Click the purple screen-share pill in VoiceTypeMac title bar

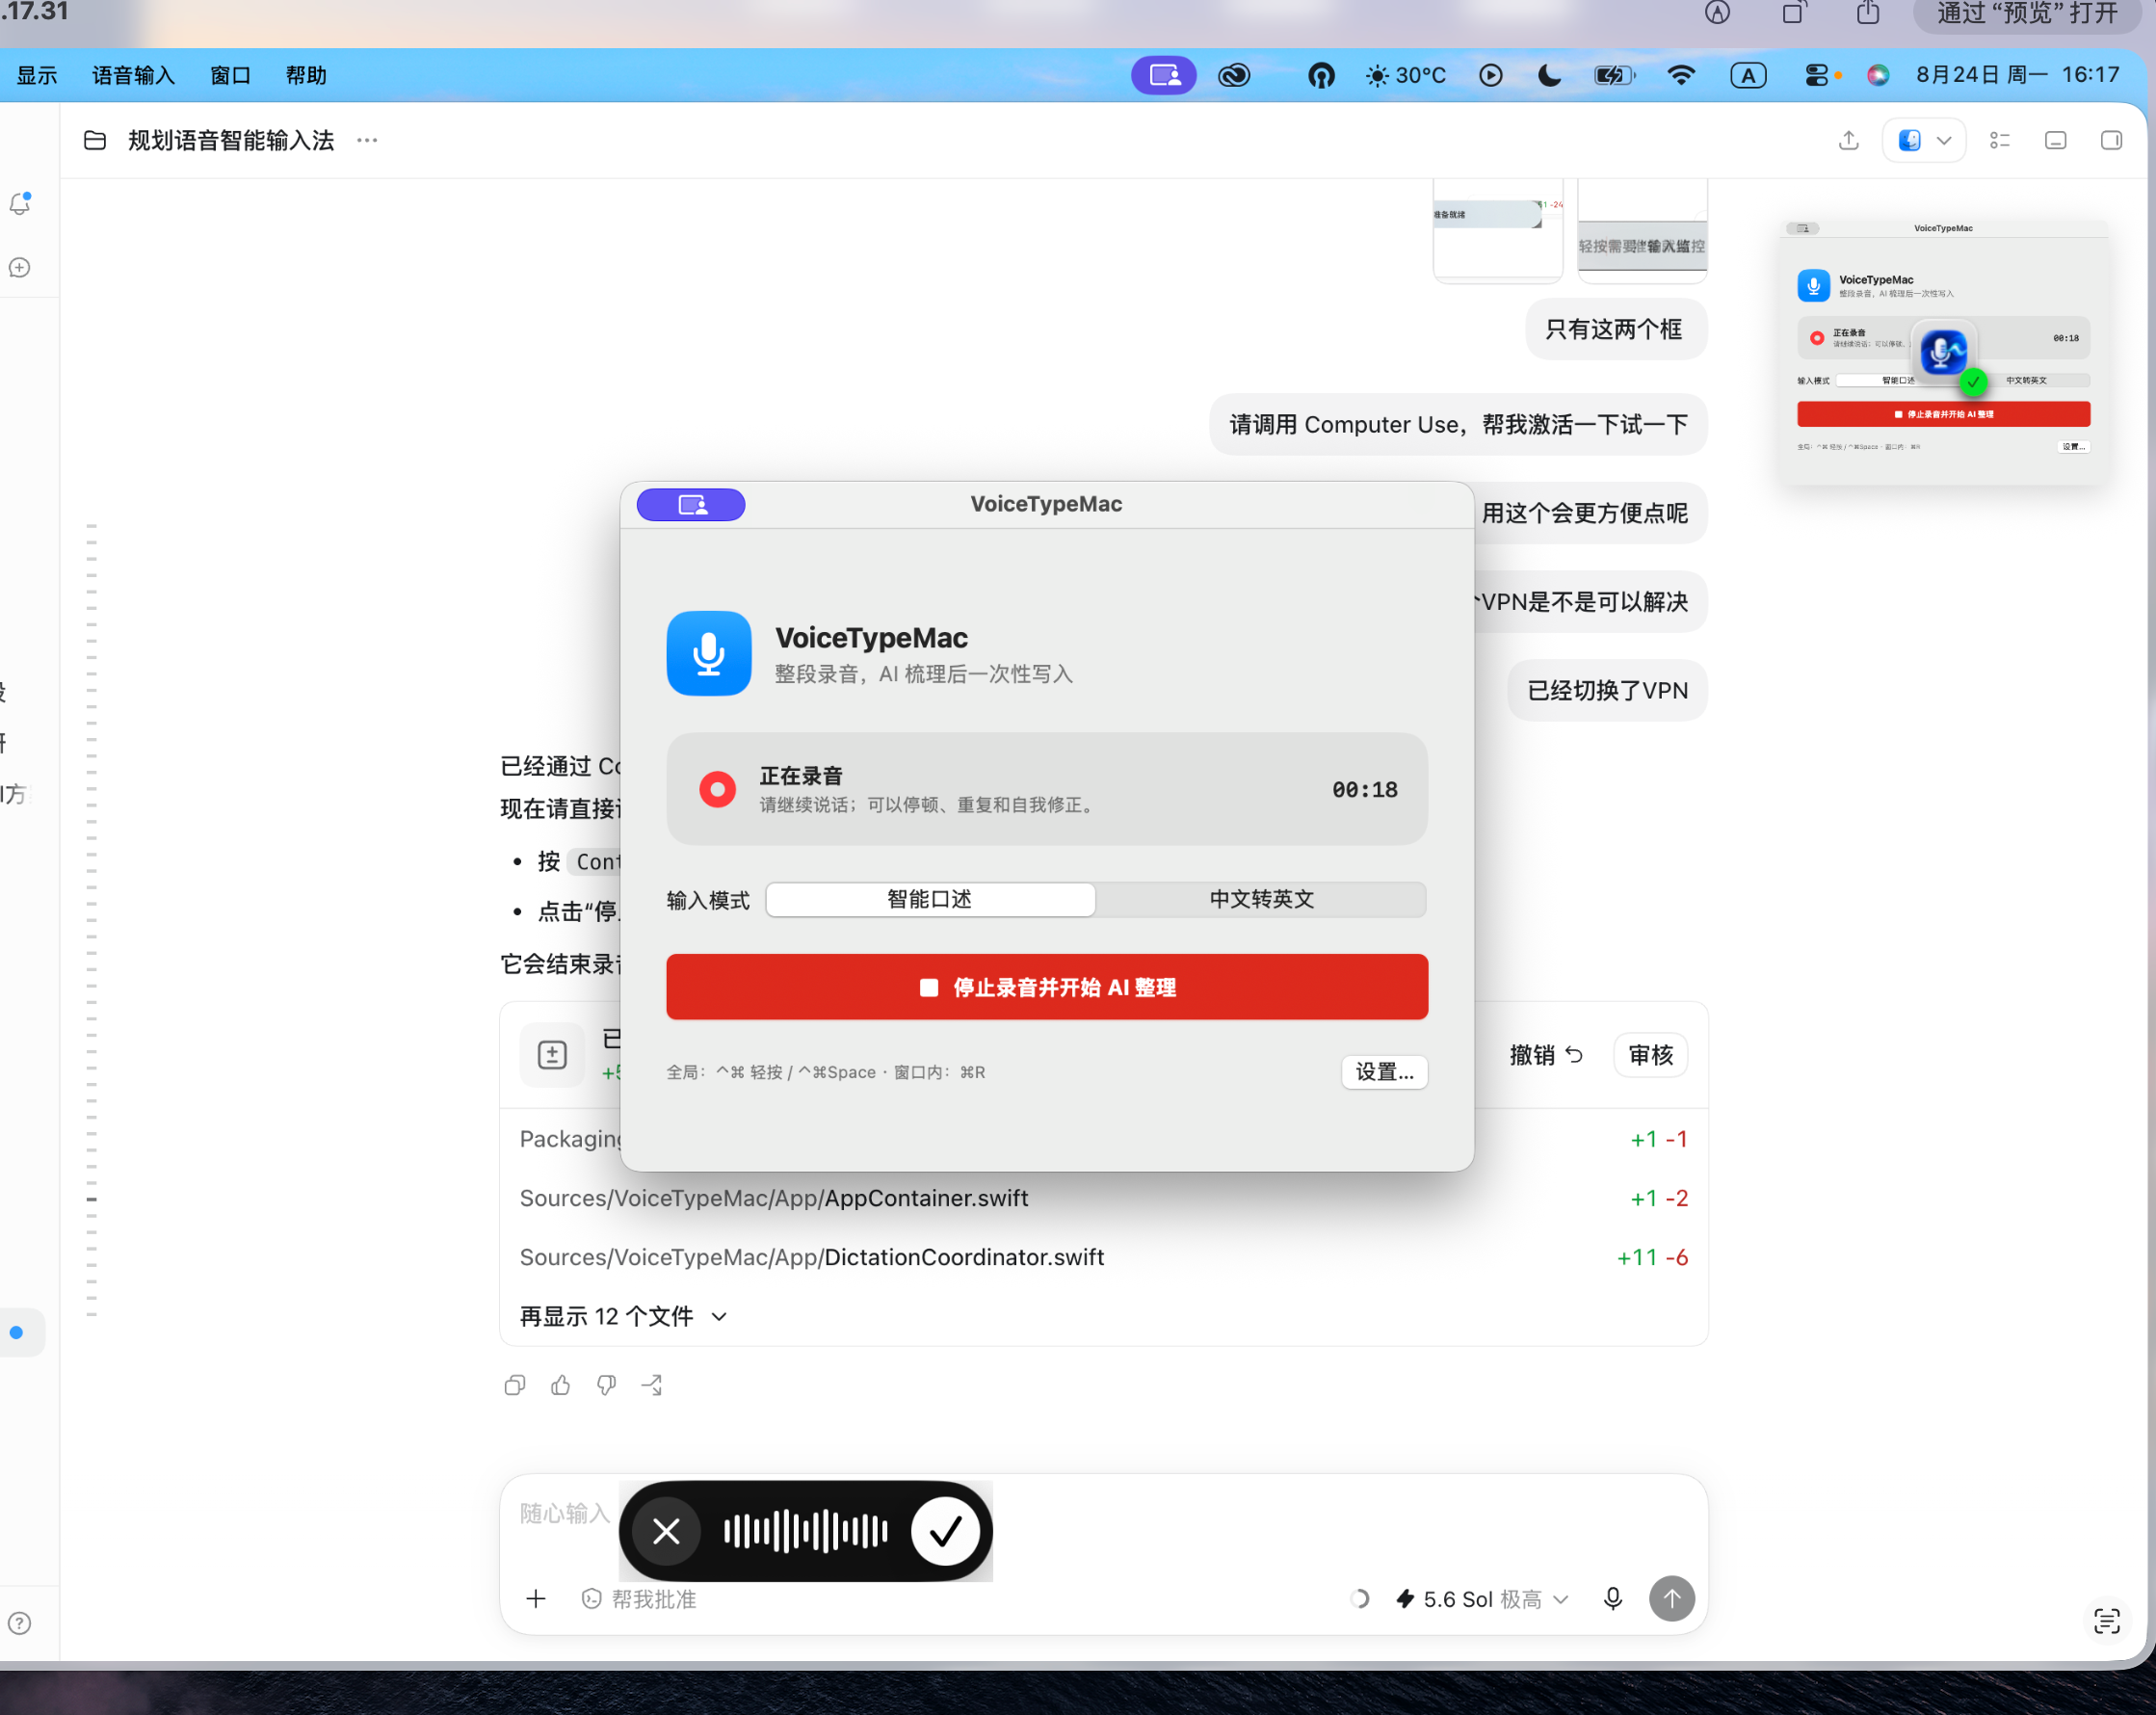tap(691, 505)
